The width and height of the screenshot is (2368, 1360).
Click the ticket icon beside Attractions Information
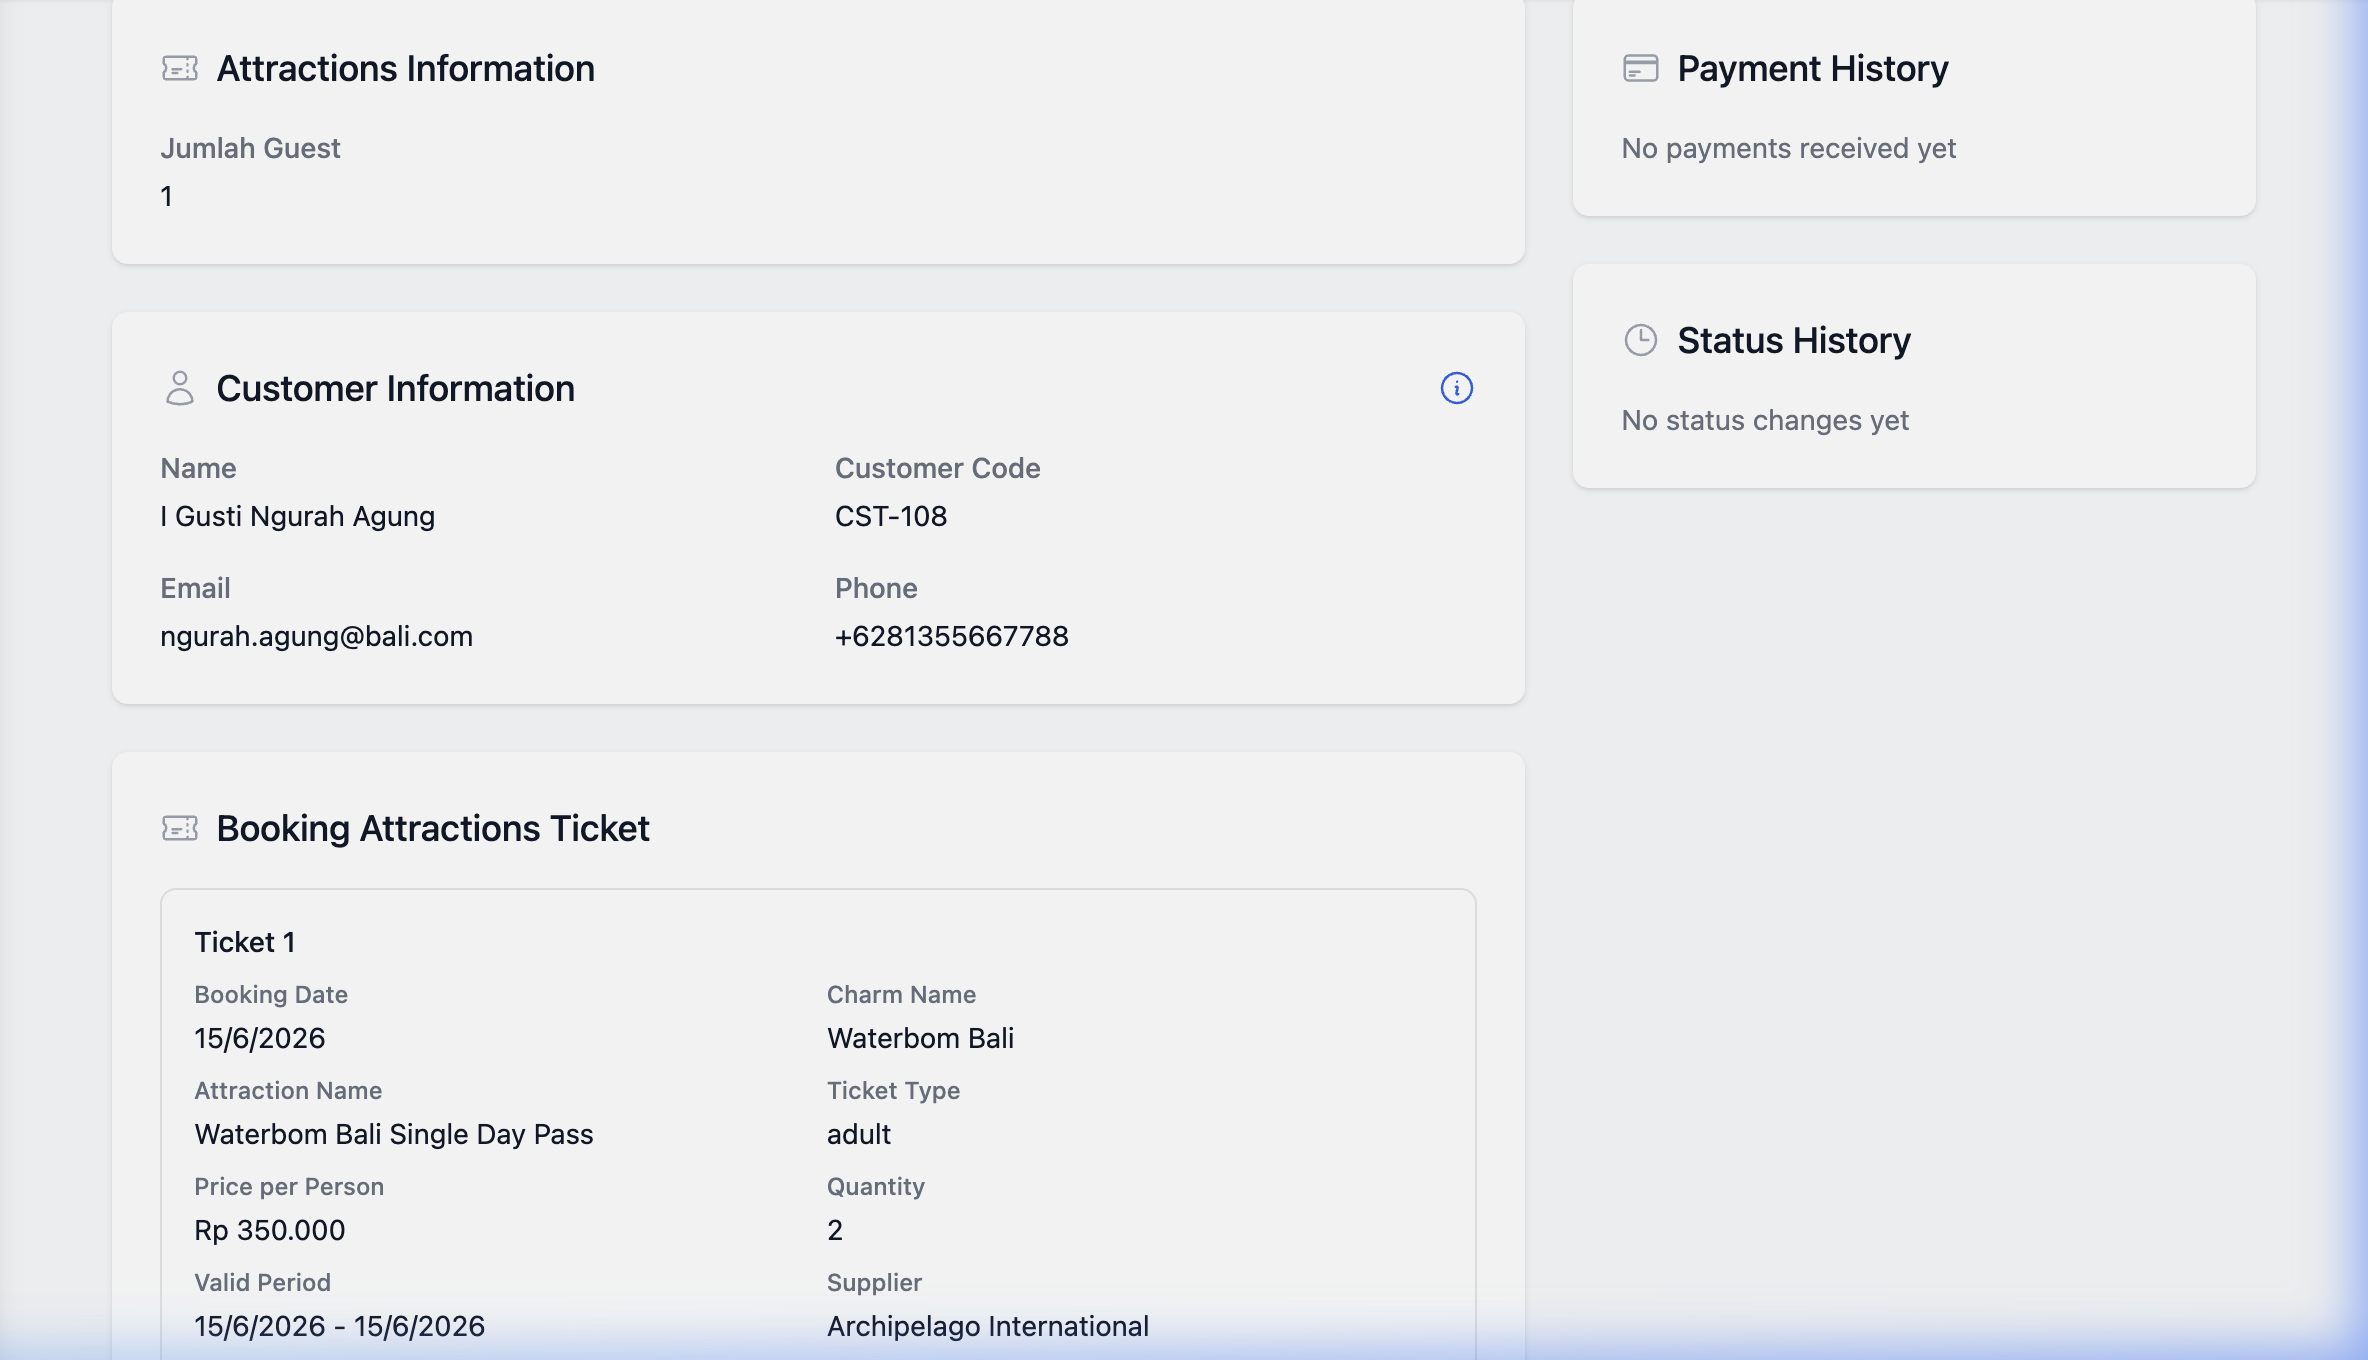click(180, 68)
